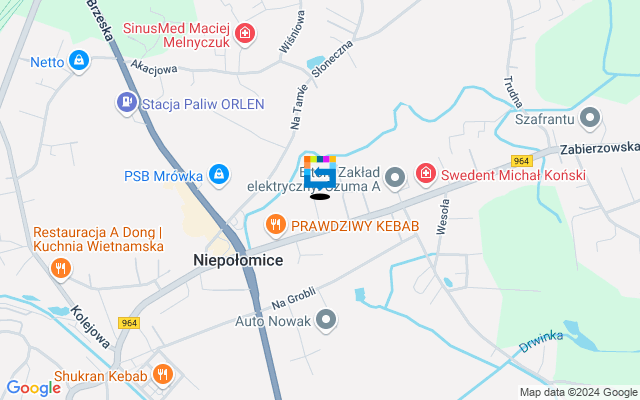
Task: Select the PRAWDZIWY KEBAB restaurant icon
Action: click(x=276, y=225)
